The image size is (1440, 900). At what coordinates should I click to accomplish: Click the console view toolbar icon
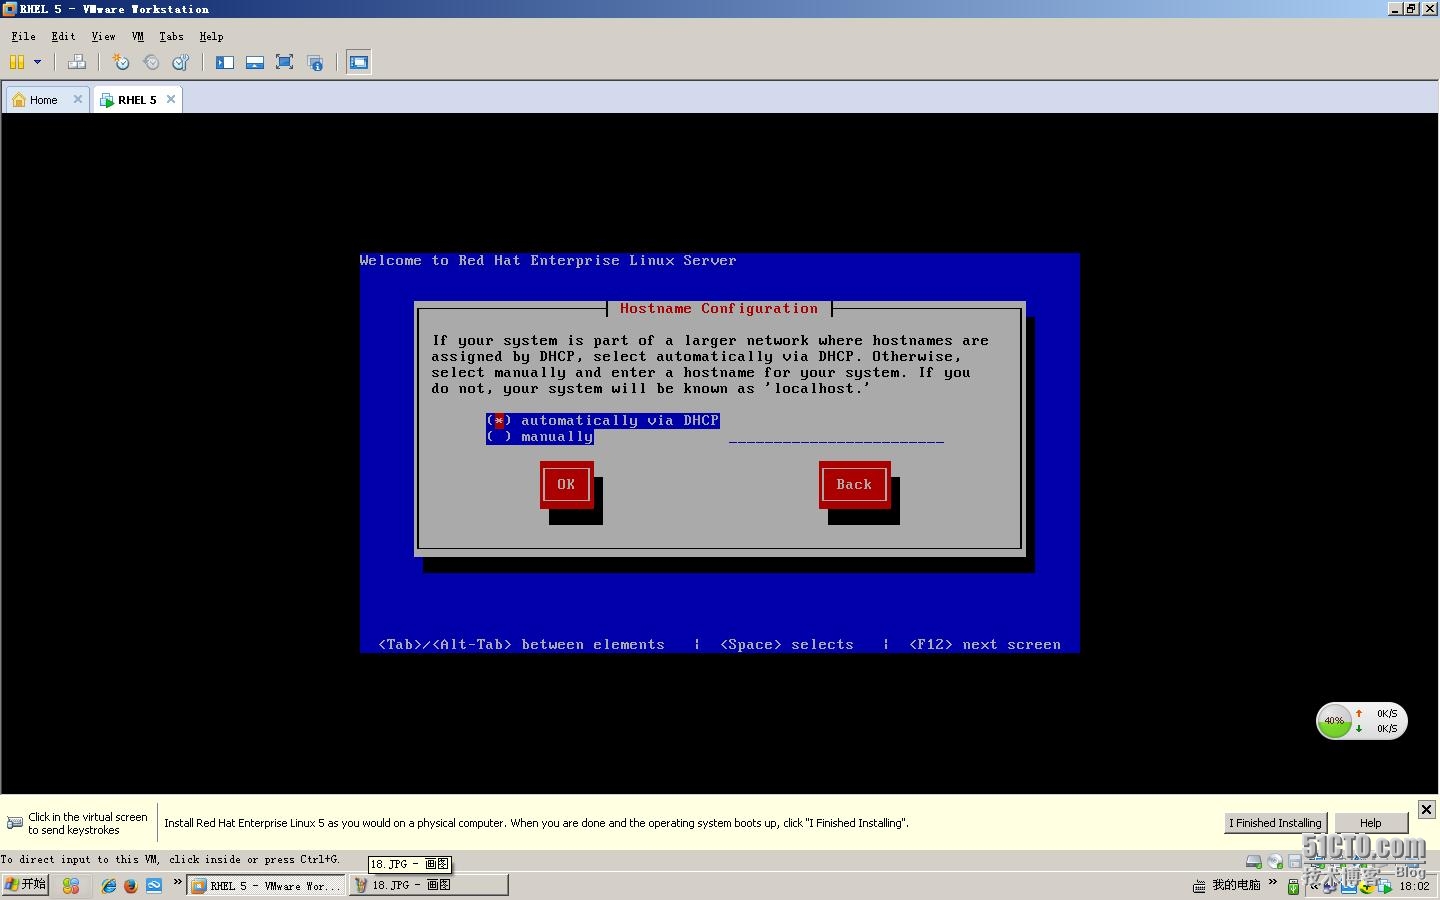coord(359,62)
